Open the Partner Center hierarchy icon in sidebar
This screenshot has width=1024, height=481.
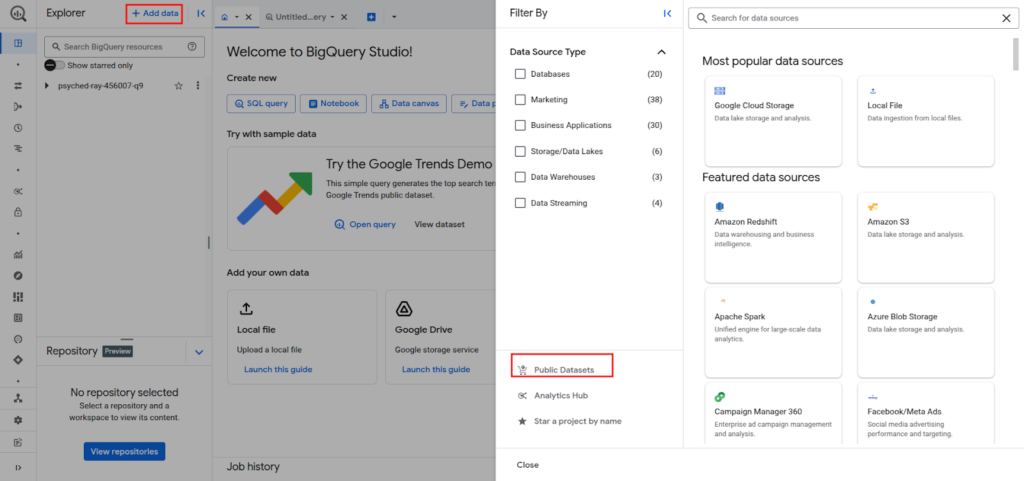point(18,398)
